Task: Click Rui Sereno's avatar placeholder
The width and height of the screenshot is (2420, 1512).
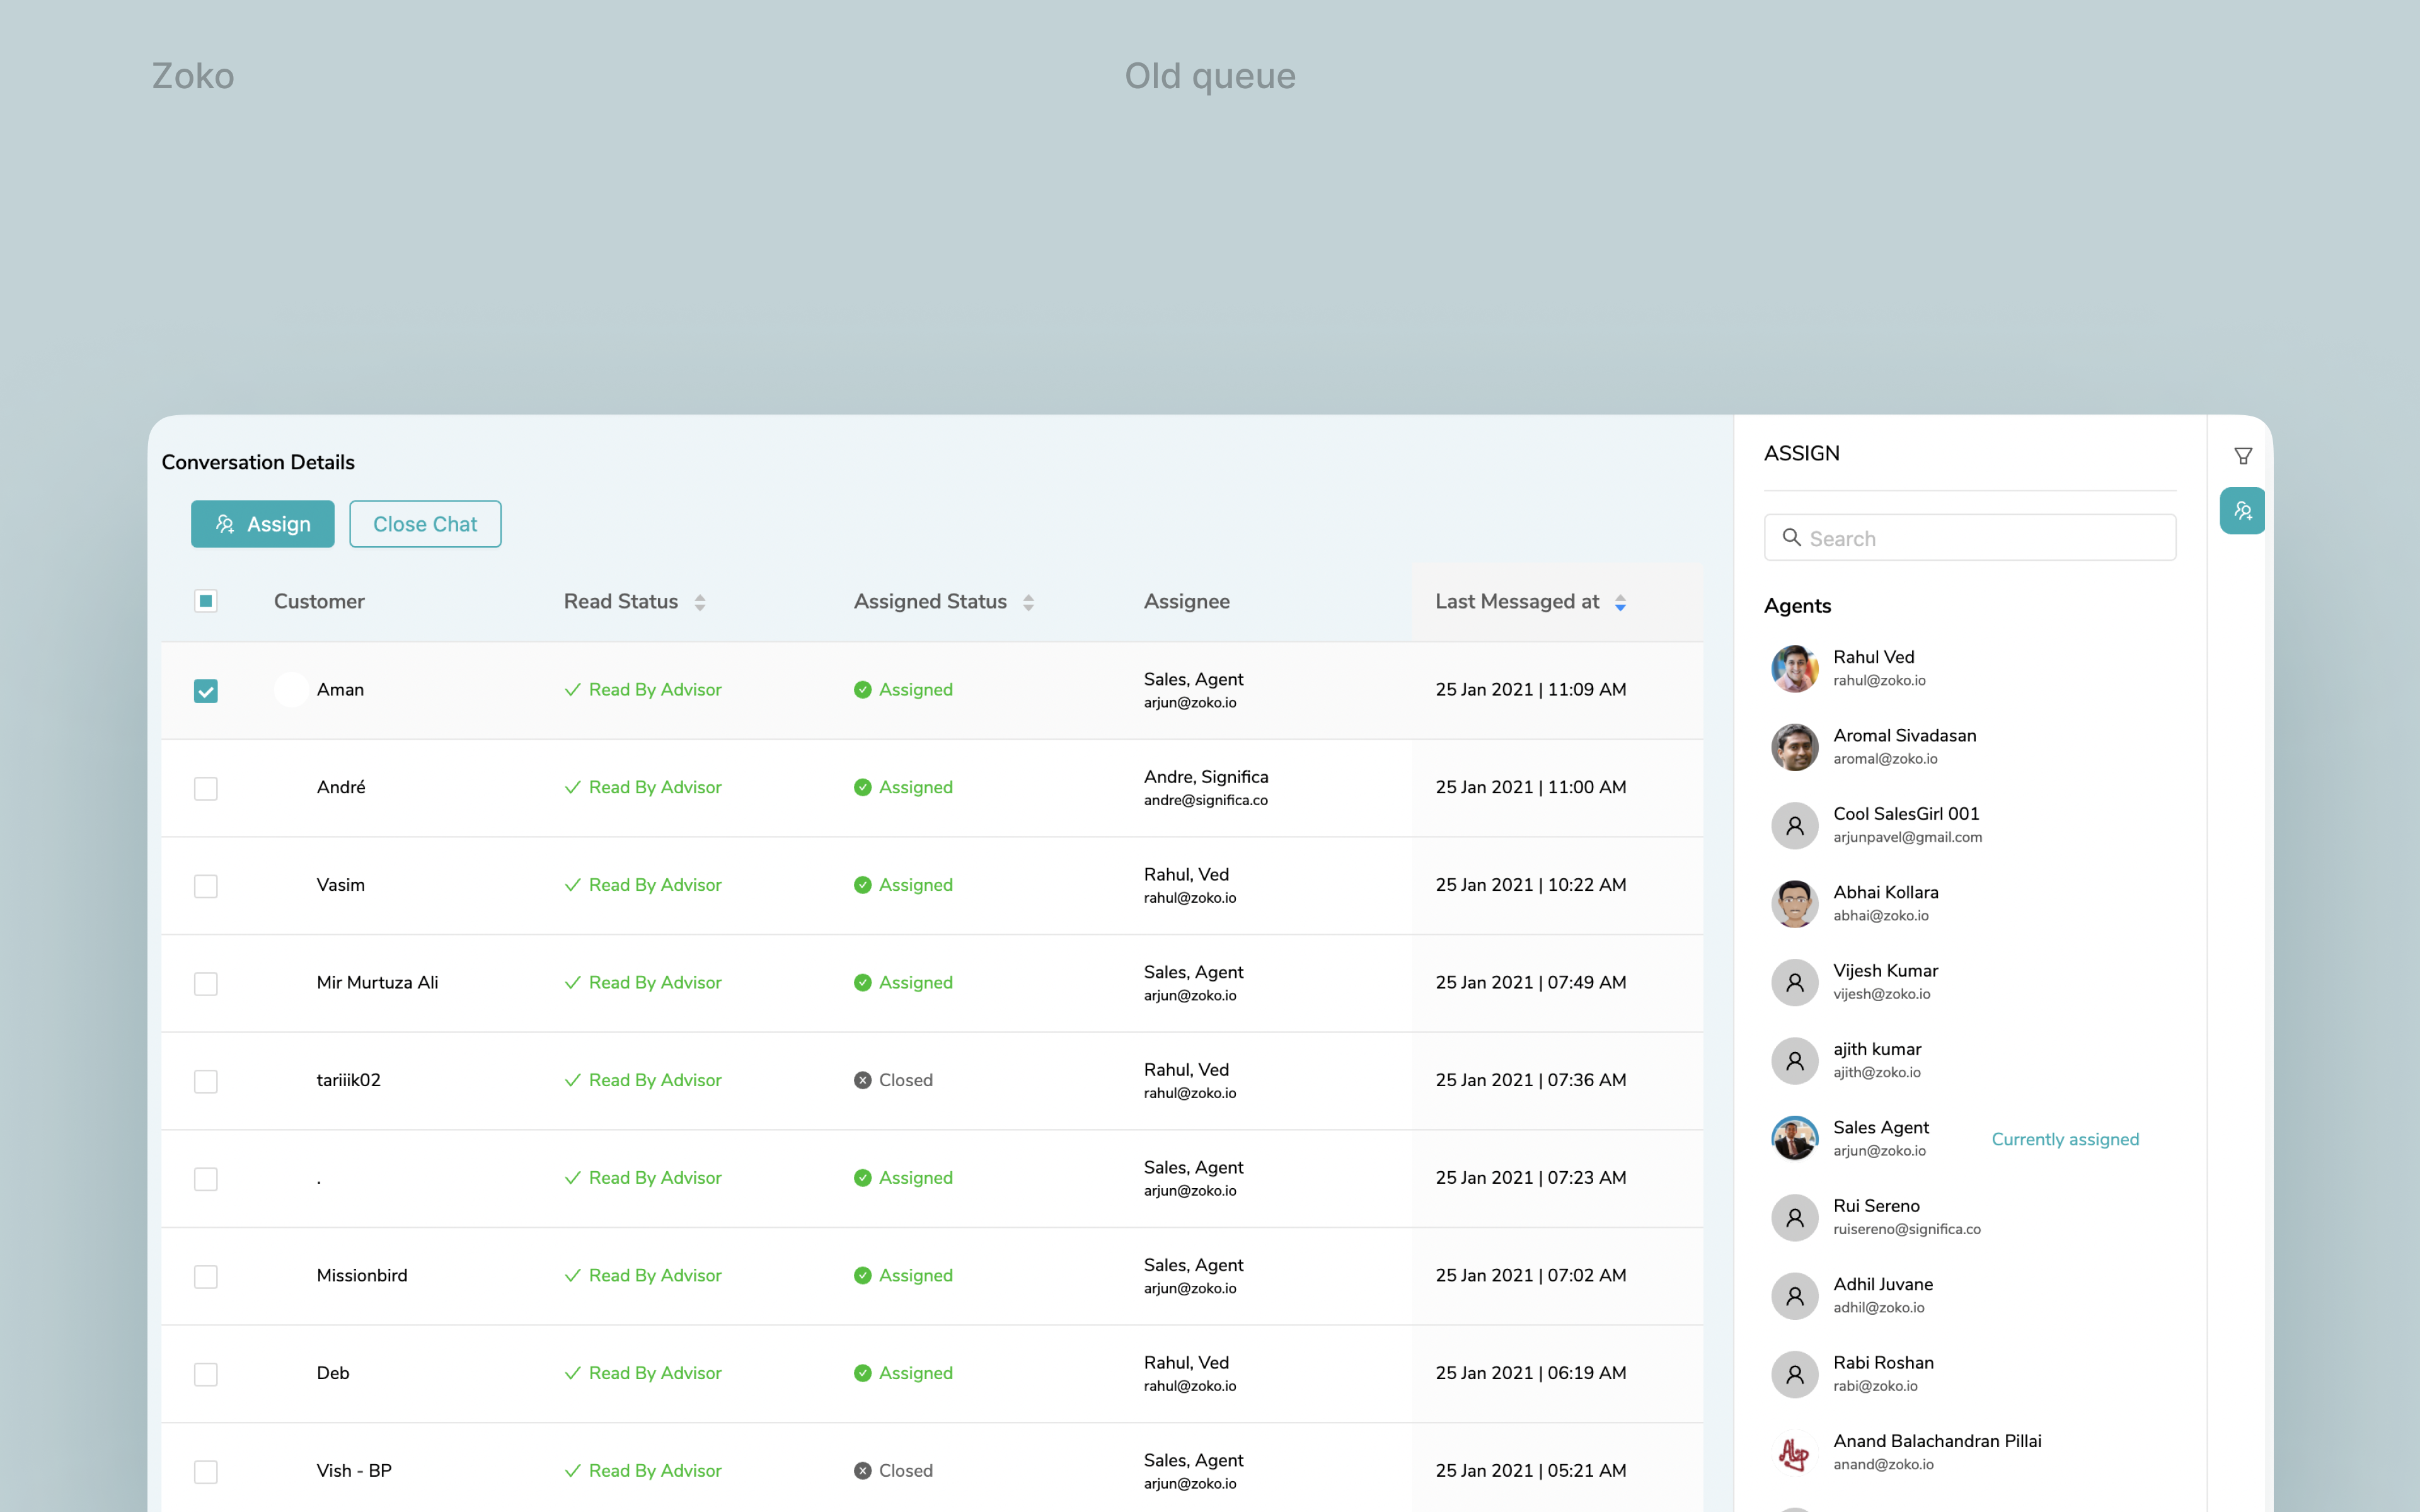Action: tap(1794, 1217)
